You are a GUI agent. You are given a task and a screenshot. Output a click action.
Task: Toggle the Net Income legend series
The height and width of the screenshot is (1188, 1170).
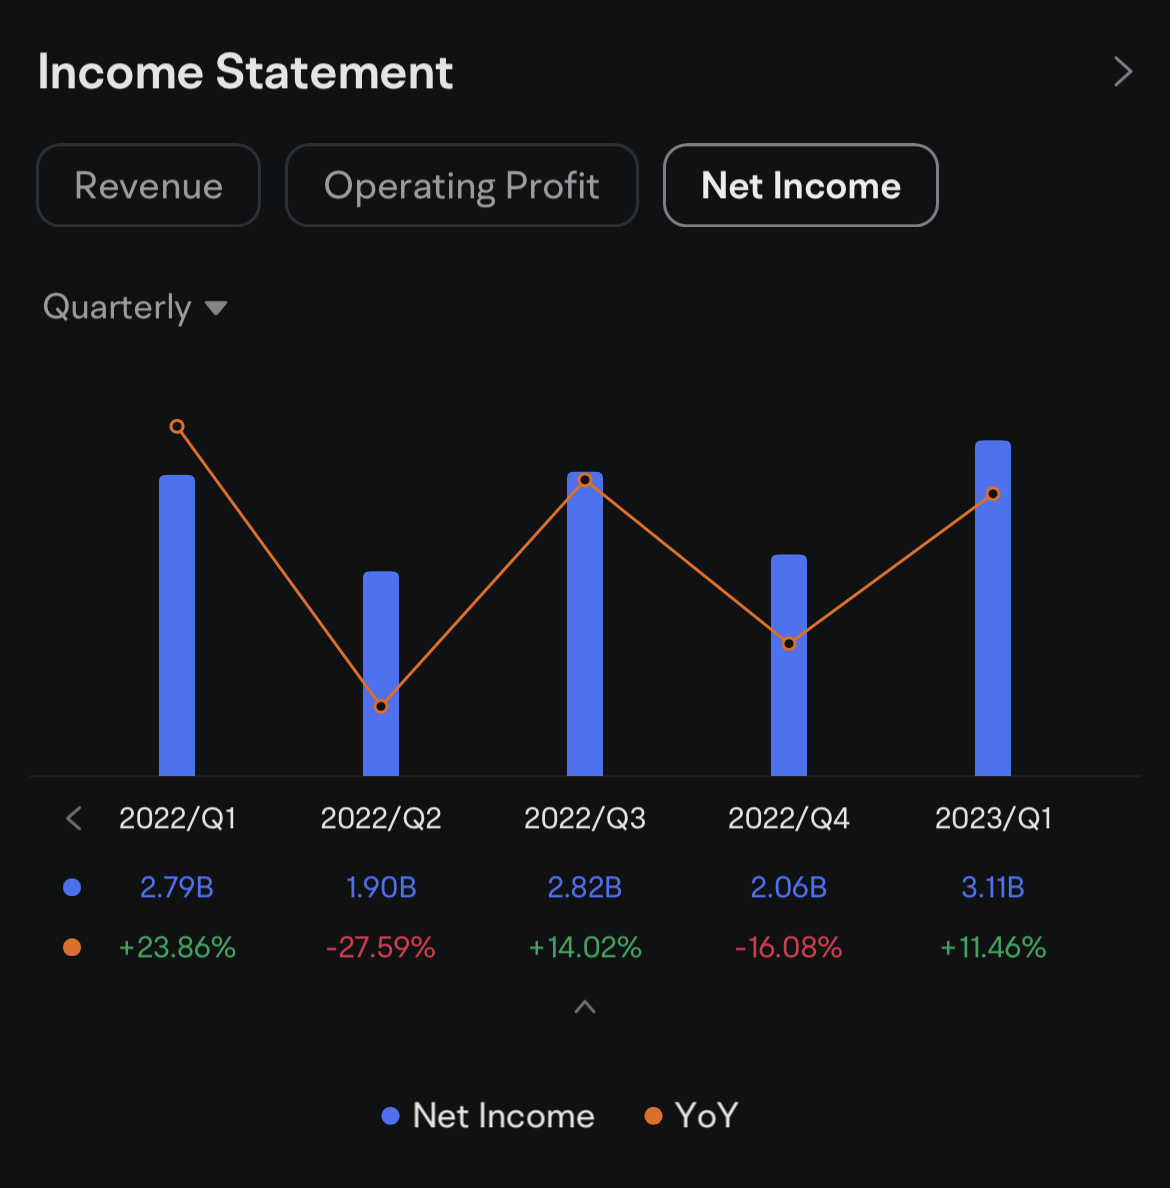(488, 1116)
